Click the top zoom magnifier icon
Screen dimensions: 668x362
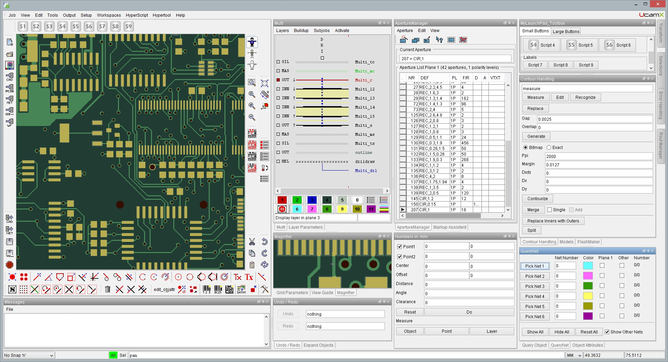coord(252,83)
